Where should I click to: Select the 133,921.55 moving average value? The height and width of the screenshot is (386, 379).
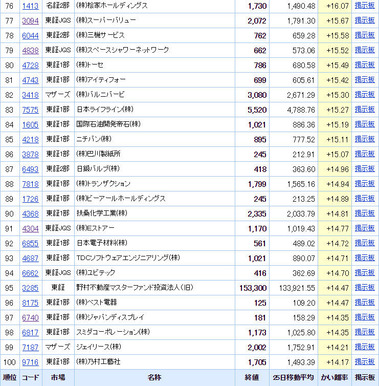tap(297, 288)
